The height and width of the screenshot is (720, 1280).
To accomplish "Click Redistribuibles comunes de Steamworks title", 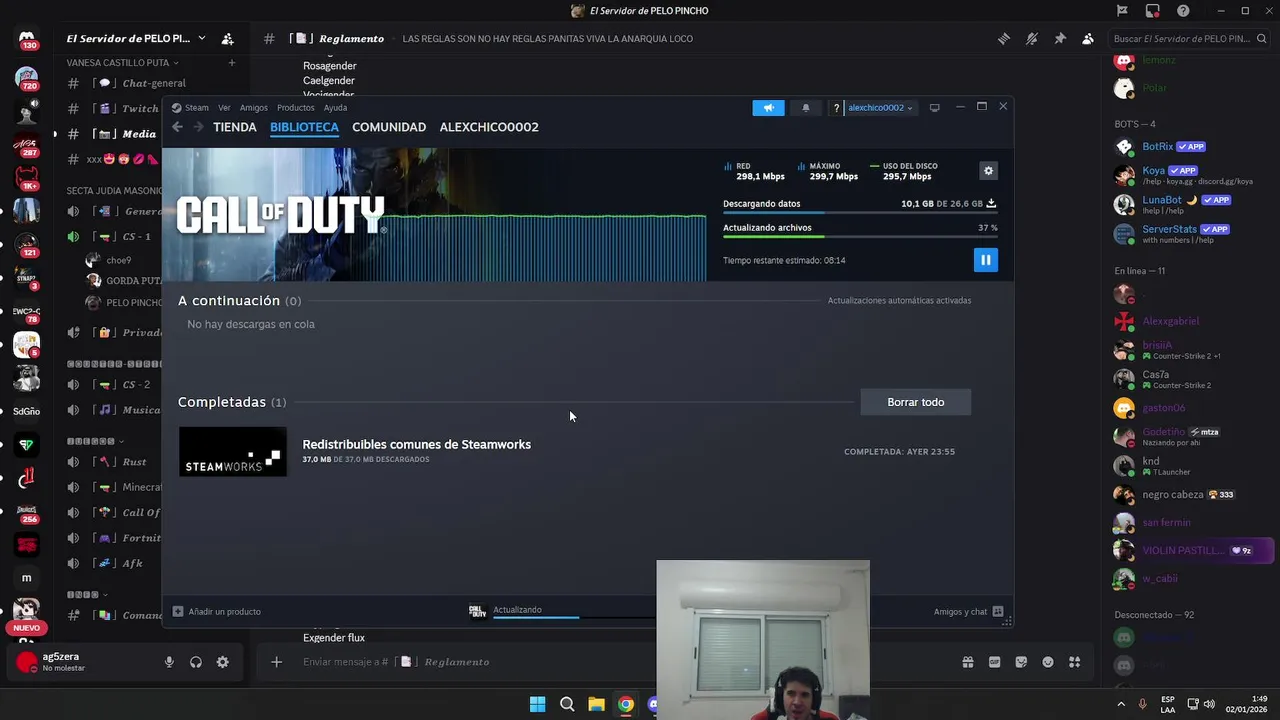I will [x=417, y=444].
